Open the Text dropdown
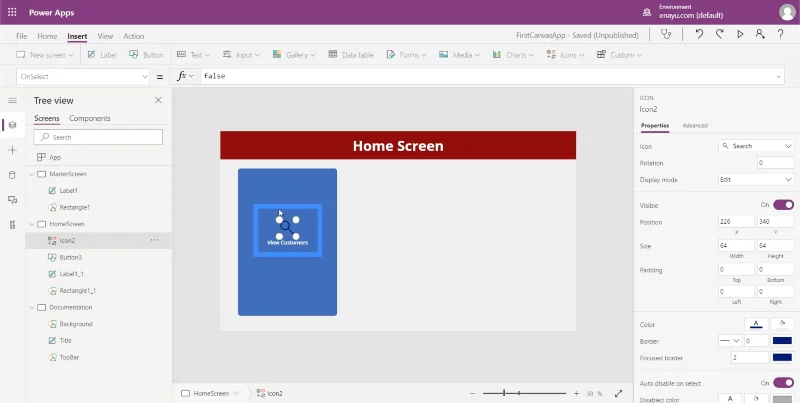Viewport: 800px width, 403px height. 193,55
